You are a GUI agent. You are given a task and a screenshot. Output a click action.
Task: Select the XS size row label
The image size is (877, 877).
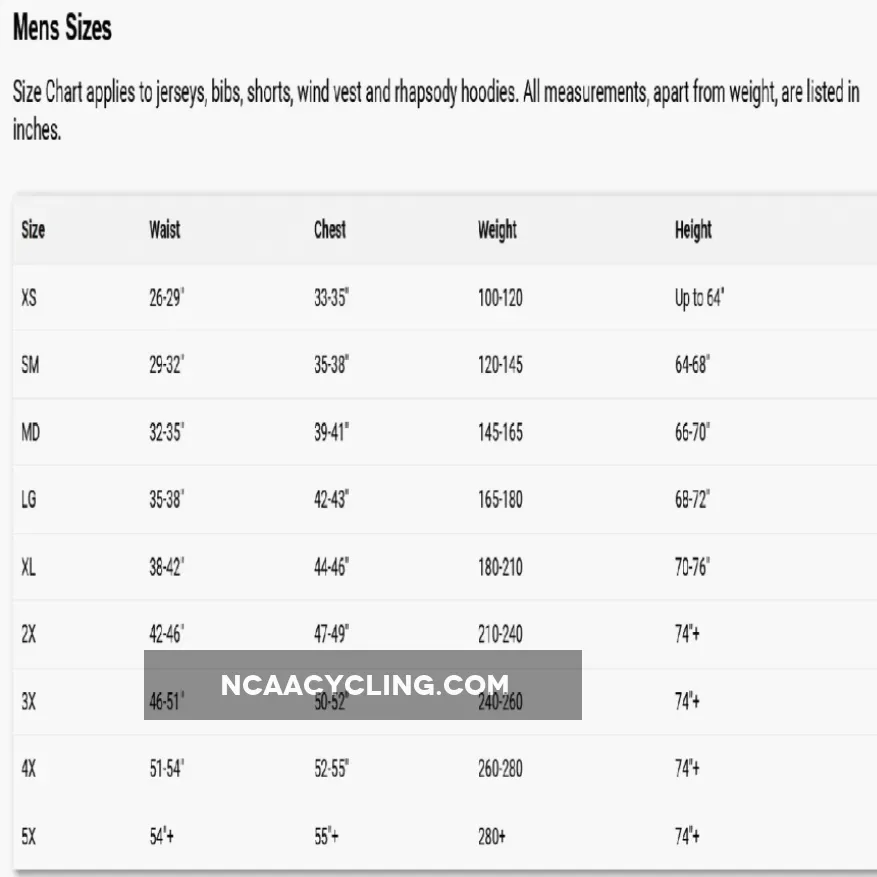click(x=29, y=298)
